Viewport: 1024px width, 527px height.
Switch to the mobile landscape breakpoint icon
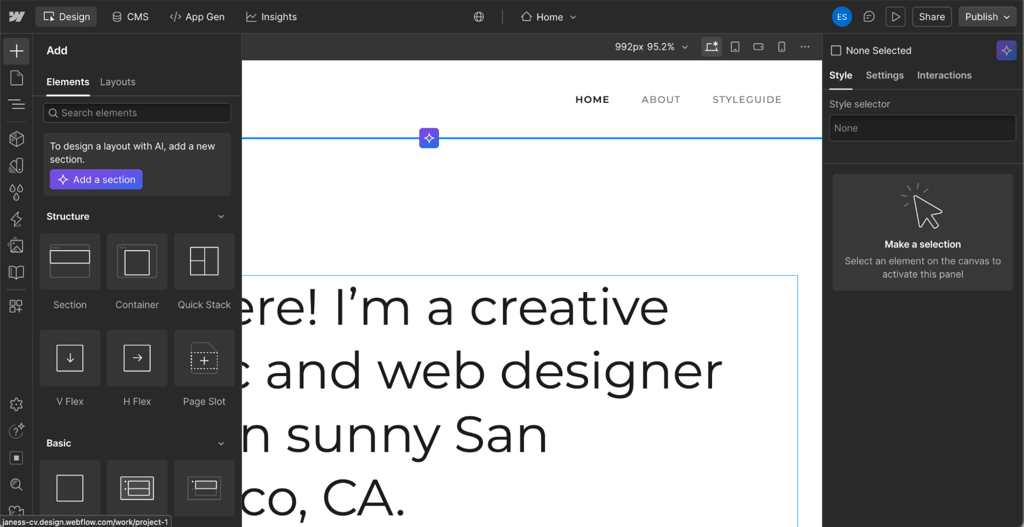(758, 47)
